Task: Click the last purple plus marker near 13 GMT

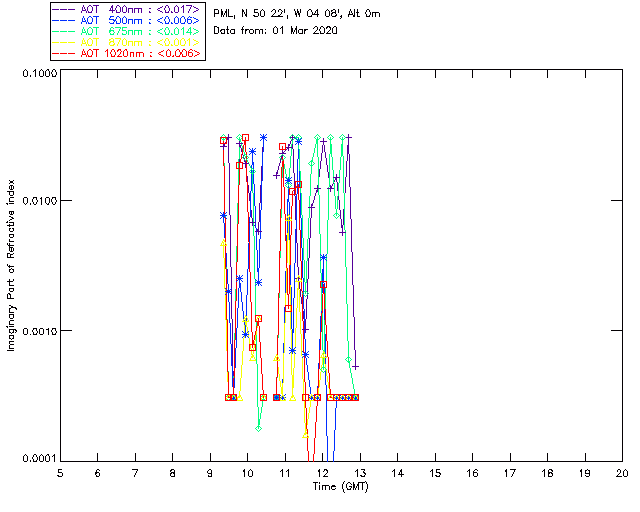Action: click(356, 367)
